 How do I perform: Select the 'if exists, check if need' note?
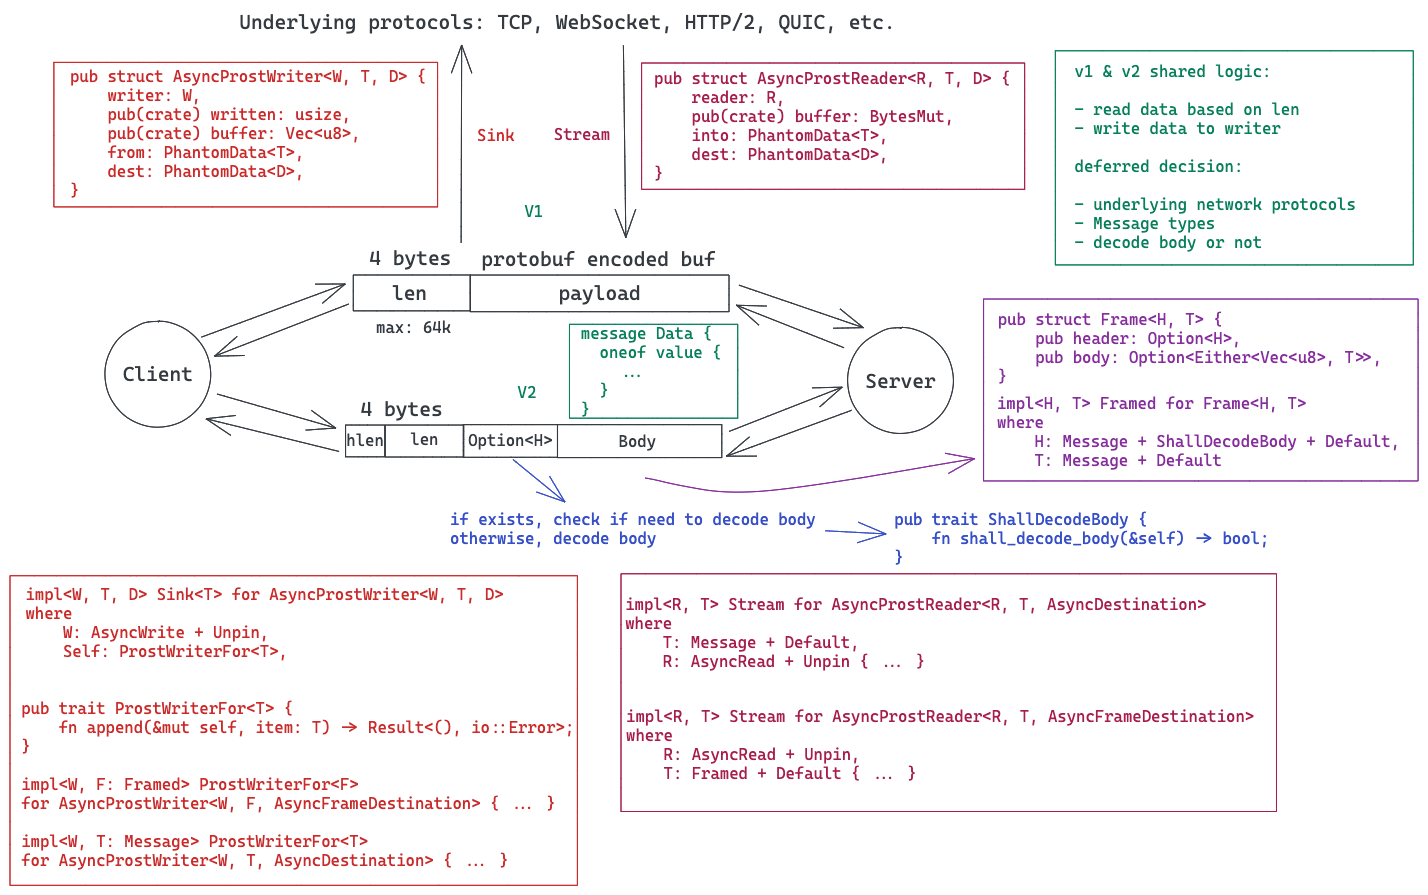(x=632, y=529)
